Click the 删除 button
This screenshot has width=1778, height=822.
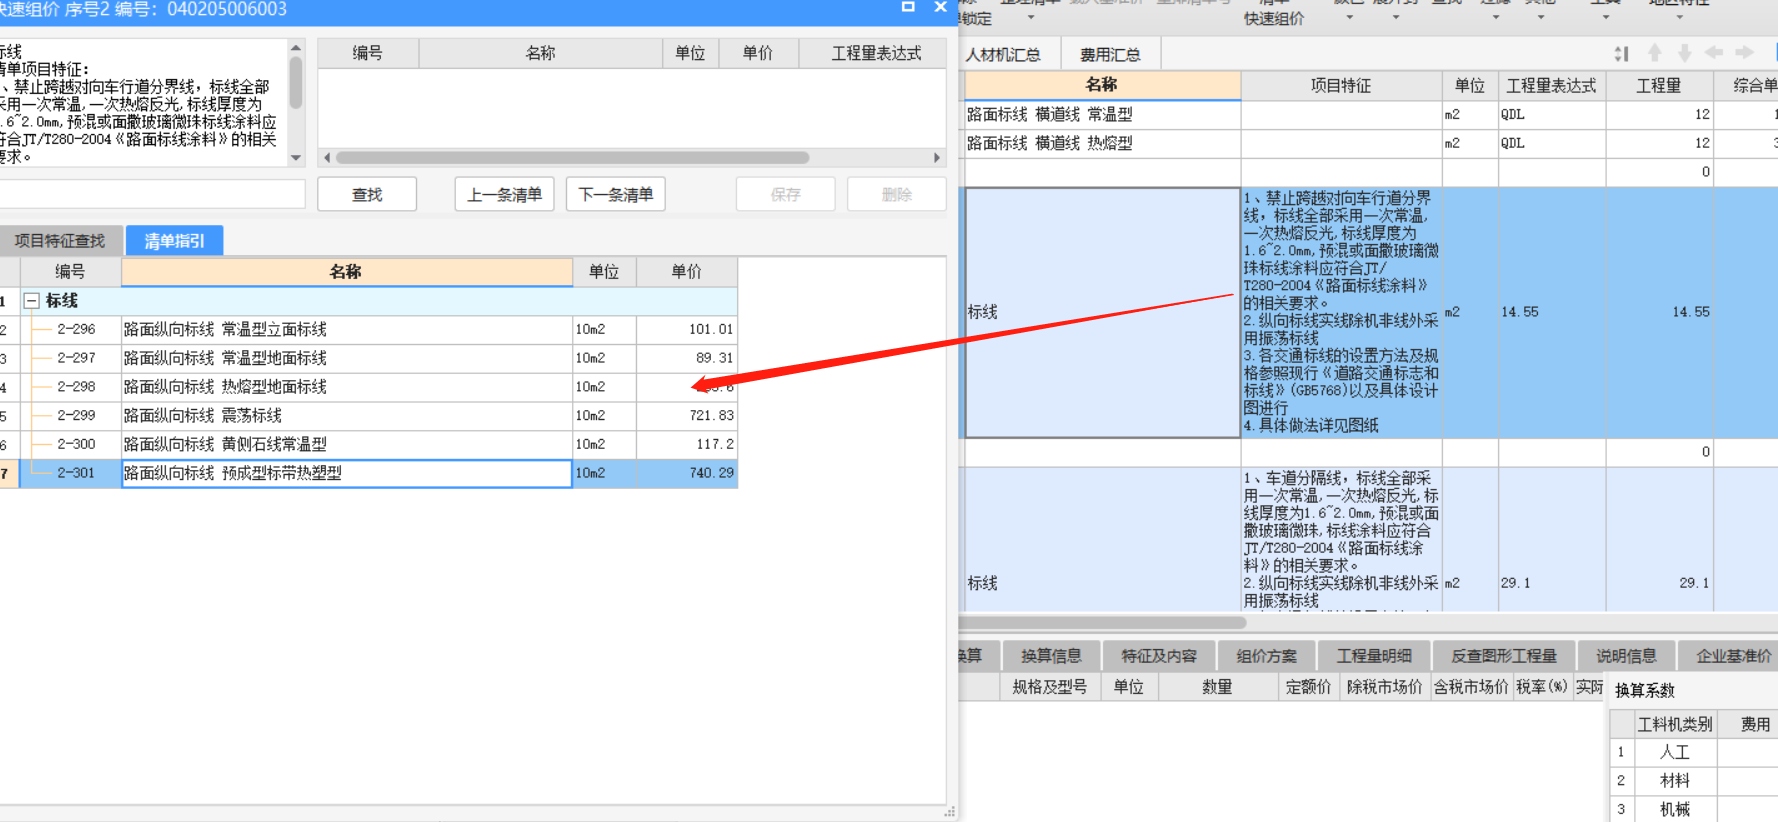point(897,194)
